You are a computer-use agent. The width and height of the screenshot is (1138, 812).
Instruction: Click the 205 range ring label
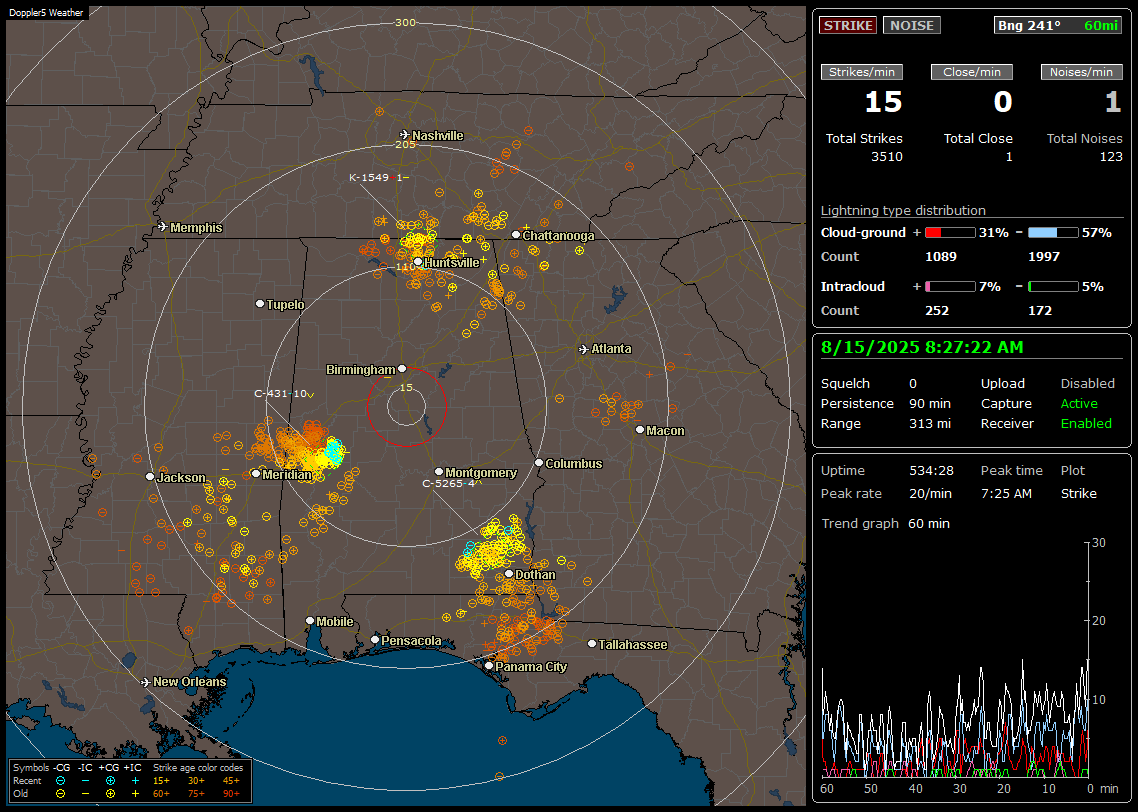click(405, 144)
